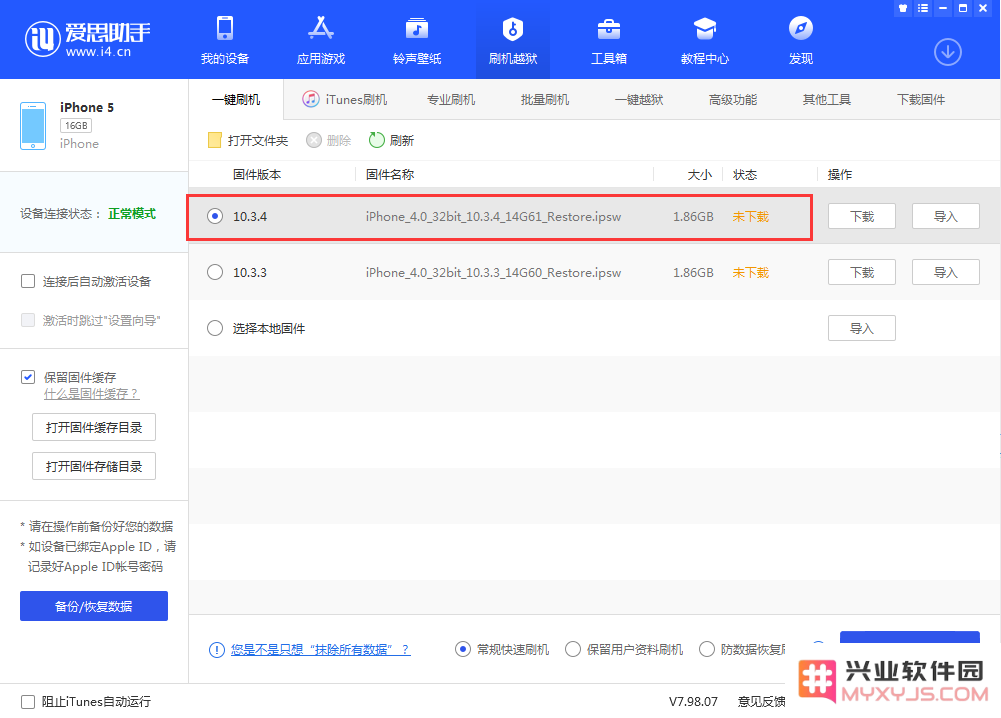Select 常规快速刷机 radio option
1001x718 pixels.
click(463, 650)
